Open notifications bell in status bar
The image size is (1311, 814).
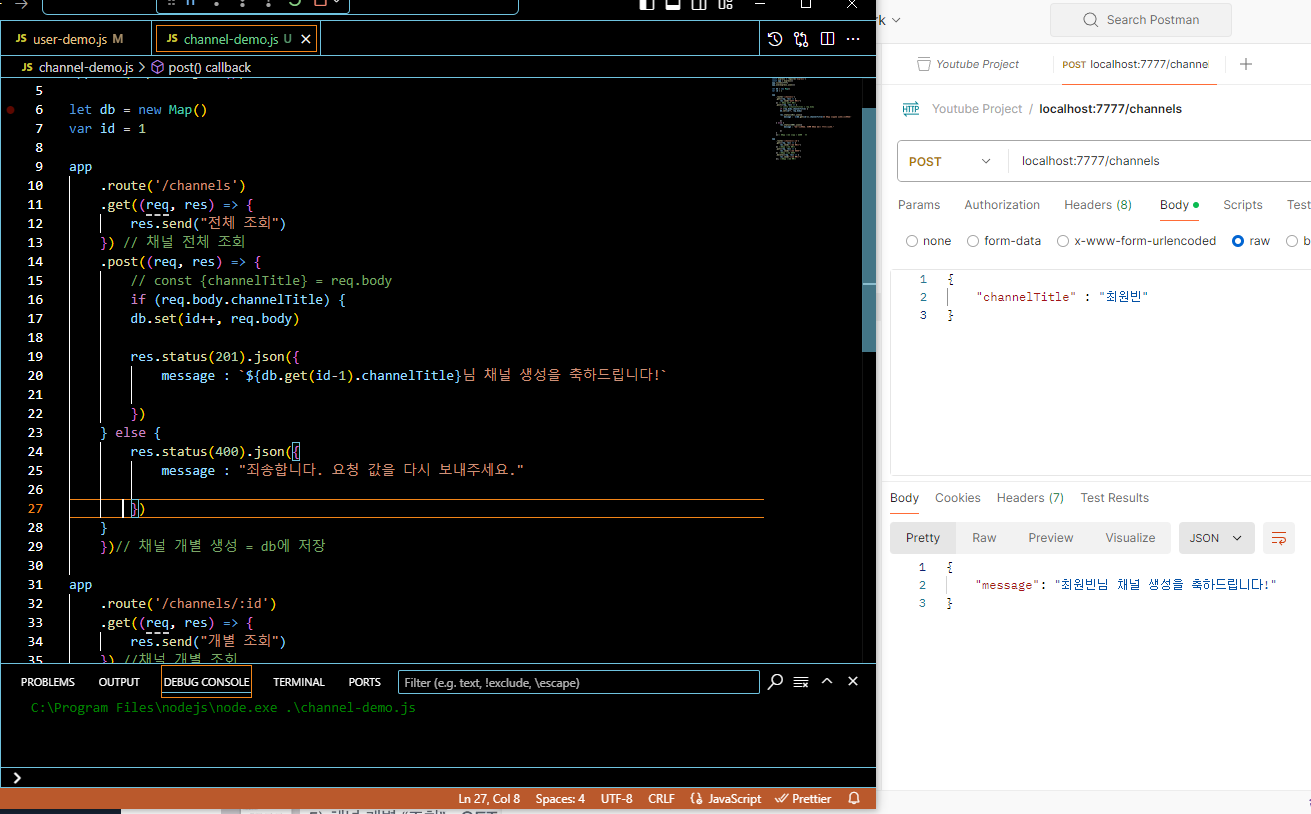pyautogui.click(x=854, y=799)
